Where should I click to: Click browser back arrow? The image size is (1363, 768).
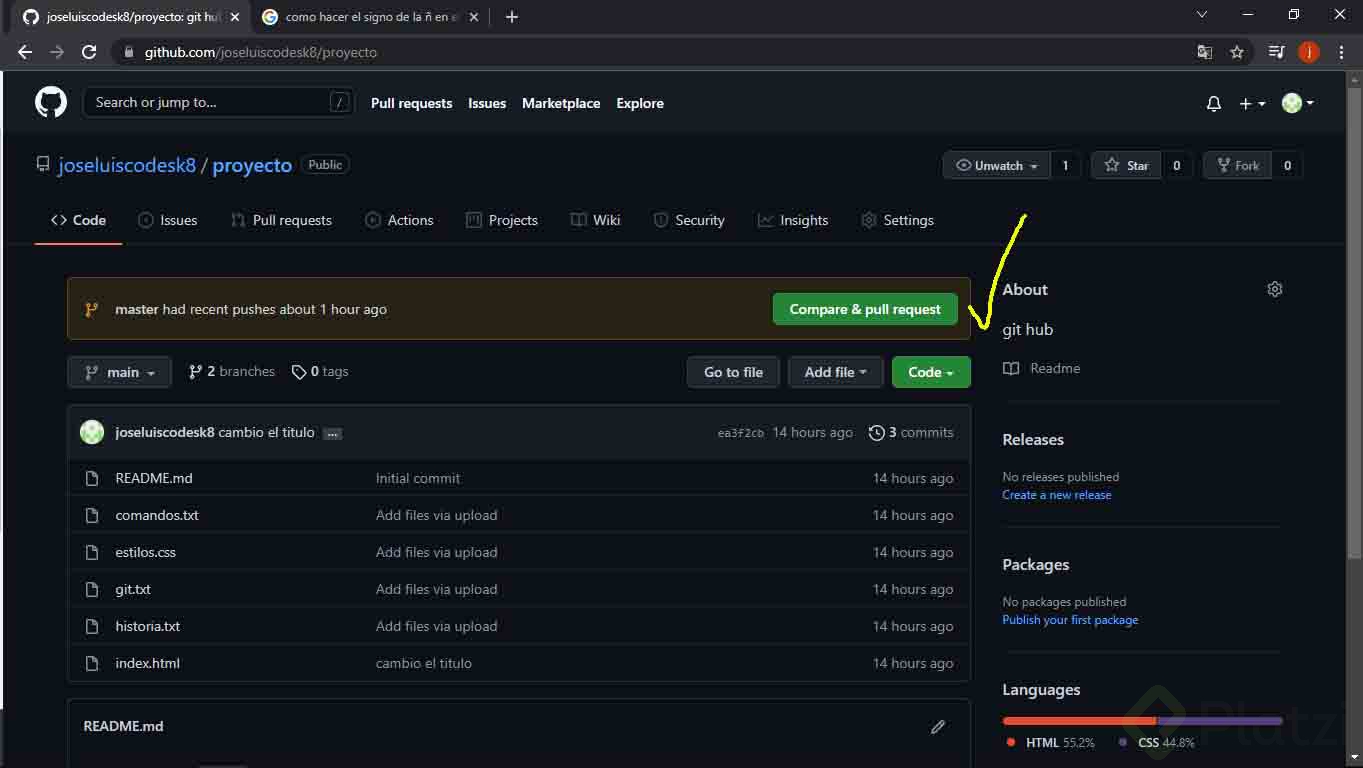25,52
